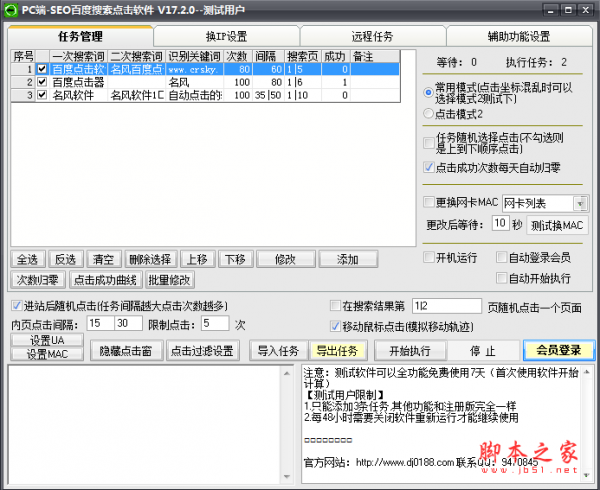Click 识别关键词 column header

tap(195, 57)
